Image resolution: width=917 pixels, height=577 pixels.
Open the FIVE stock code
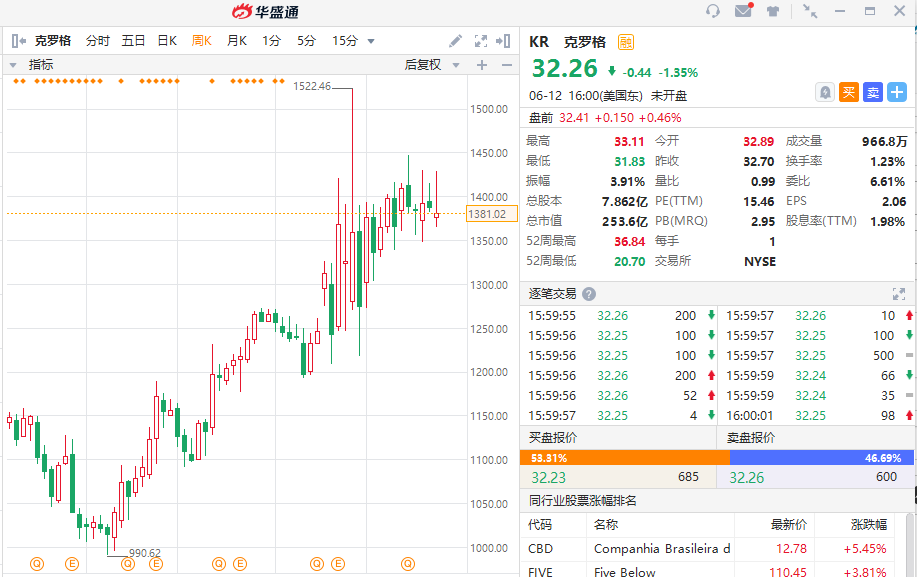coord(540,572)
